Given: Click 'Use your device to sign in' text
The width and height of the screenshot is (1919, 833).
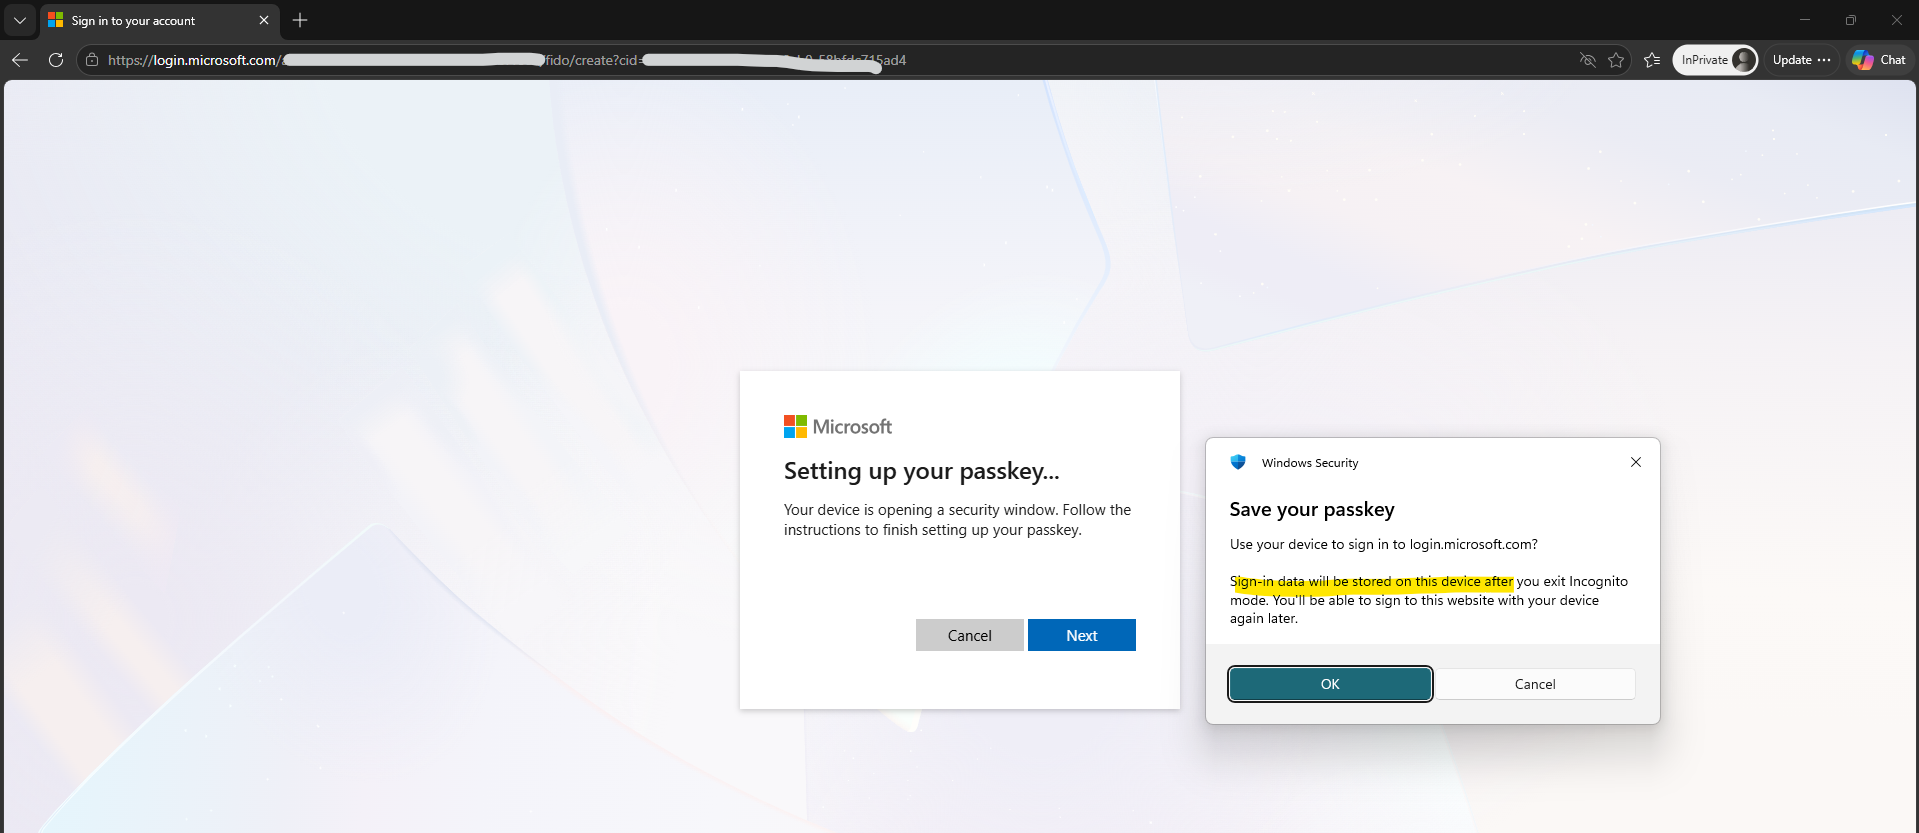Looking at the screenshot, I should [1384, 544].
